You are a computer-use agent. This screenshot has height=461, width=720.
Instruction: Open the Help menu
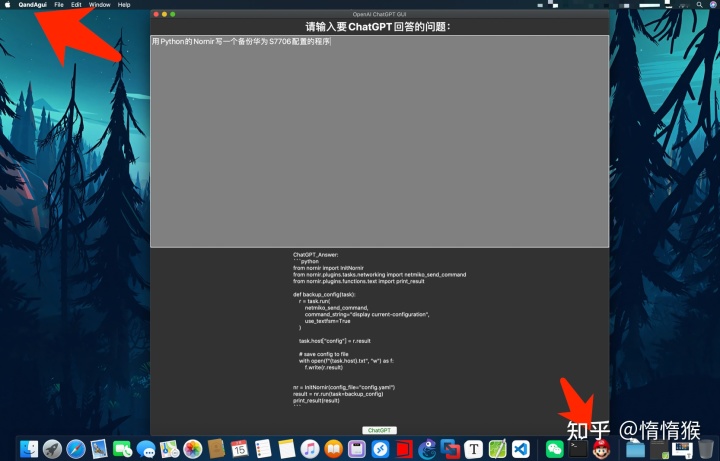click(x=124, y=5)
